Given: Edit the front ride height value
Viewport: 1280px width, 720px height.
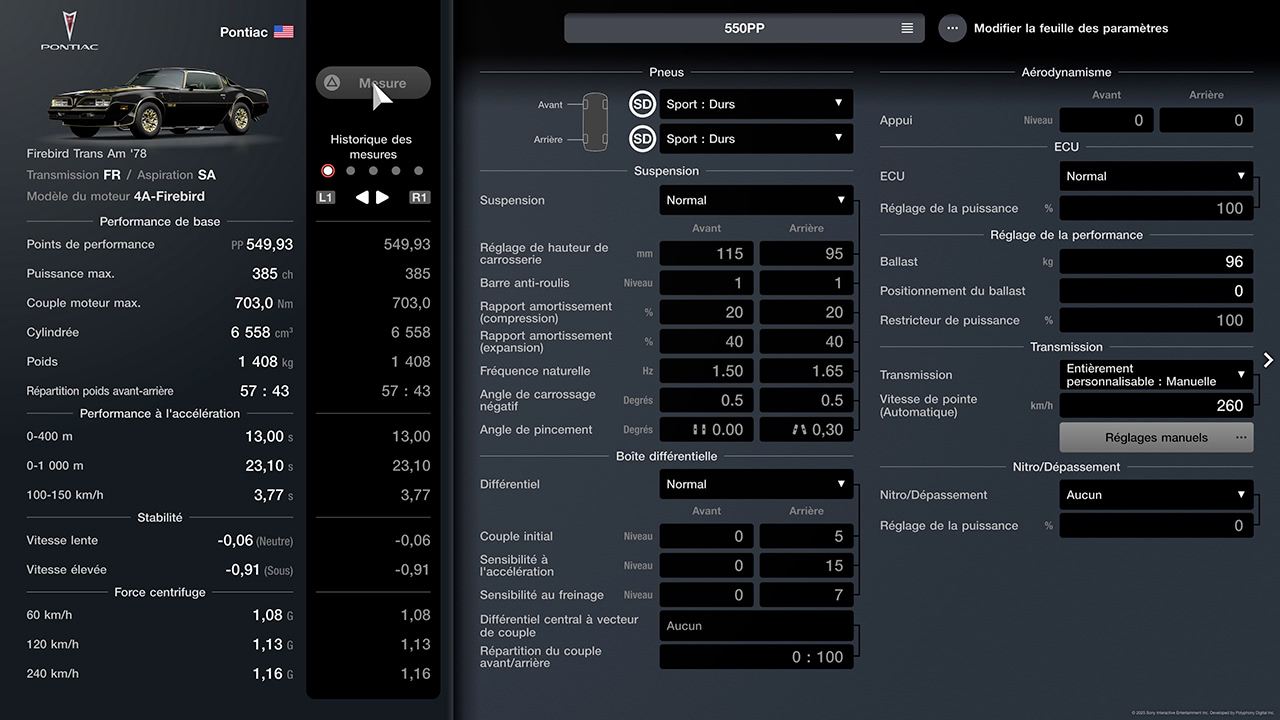Looking at the screenshot, I should coord(706,254).
